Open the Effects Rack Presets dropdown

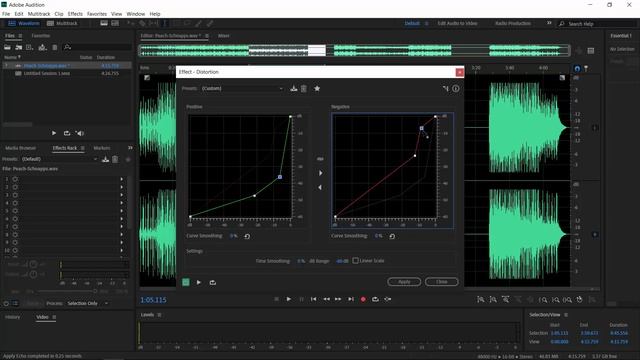[x=60, y=159]
